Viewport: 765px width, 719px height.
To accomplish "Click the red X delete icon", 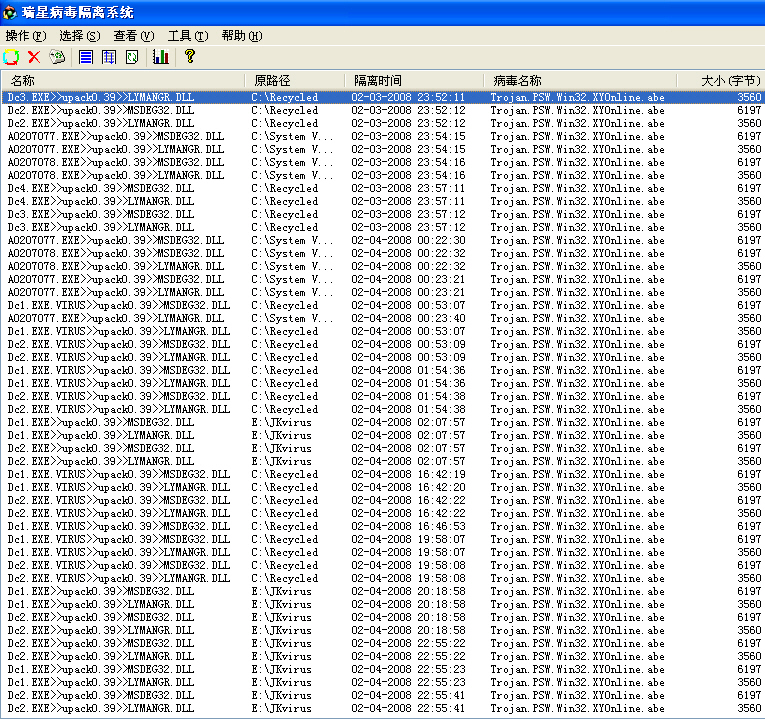I will point(34,57).
